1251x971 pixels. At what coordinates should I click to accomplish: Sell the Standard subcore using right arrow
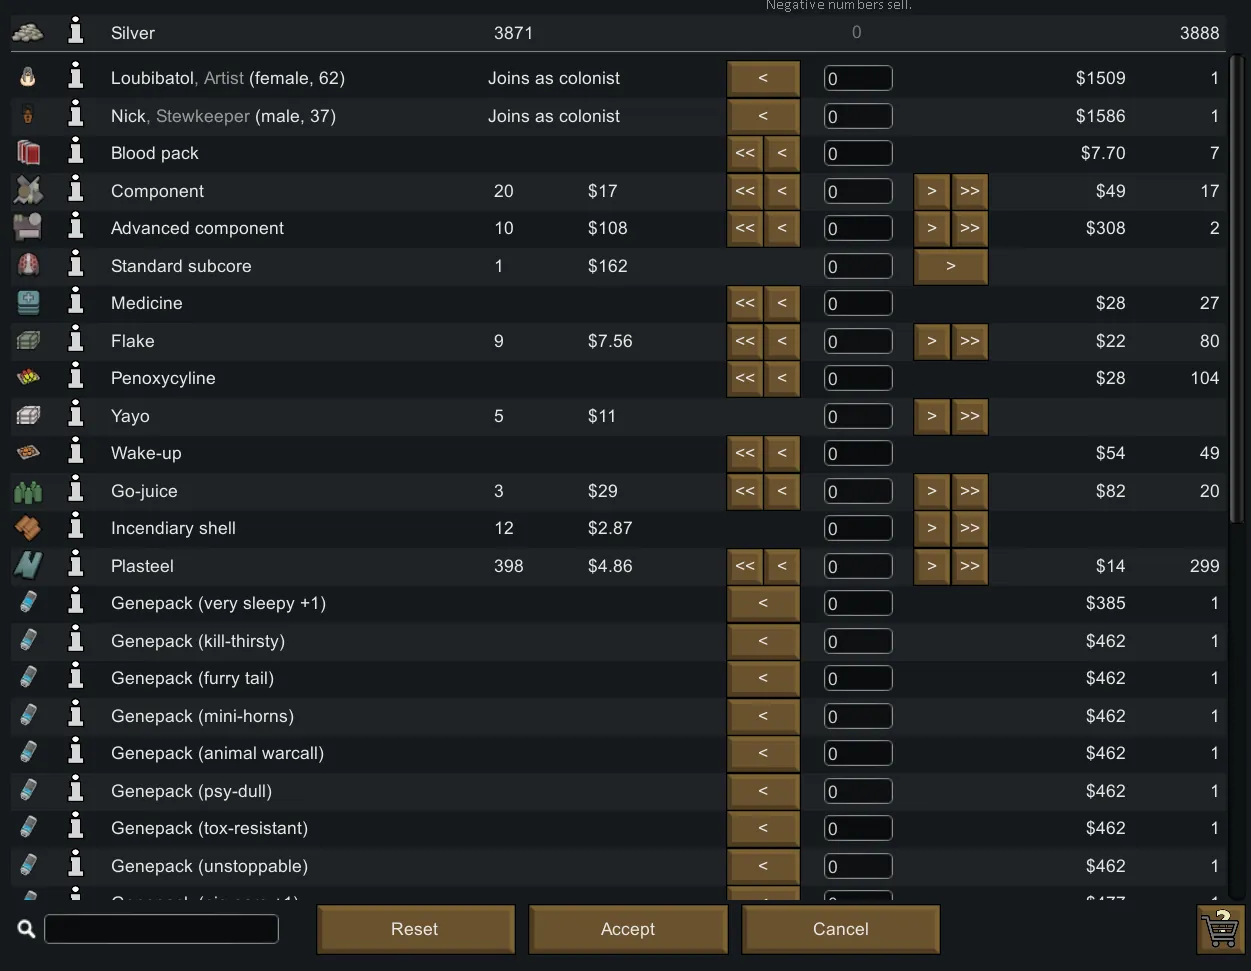pos(950,266)
